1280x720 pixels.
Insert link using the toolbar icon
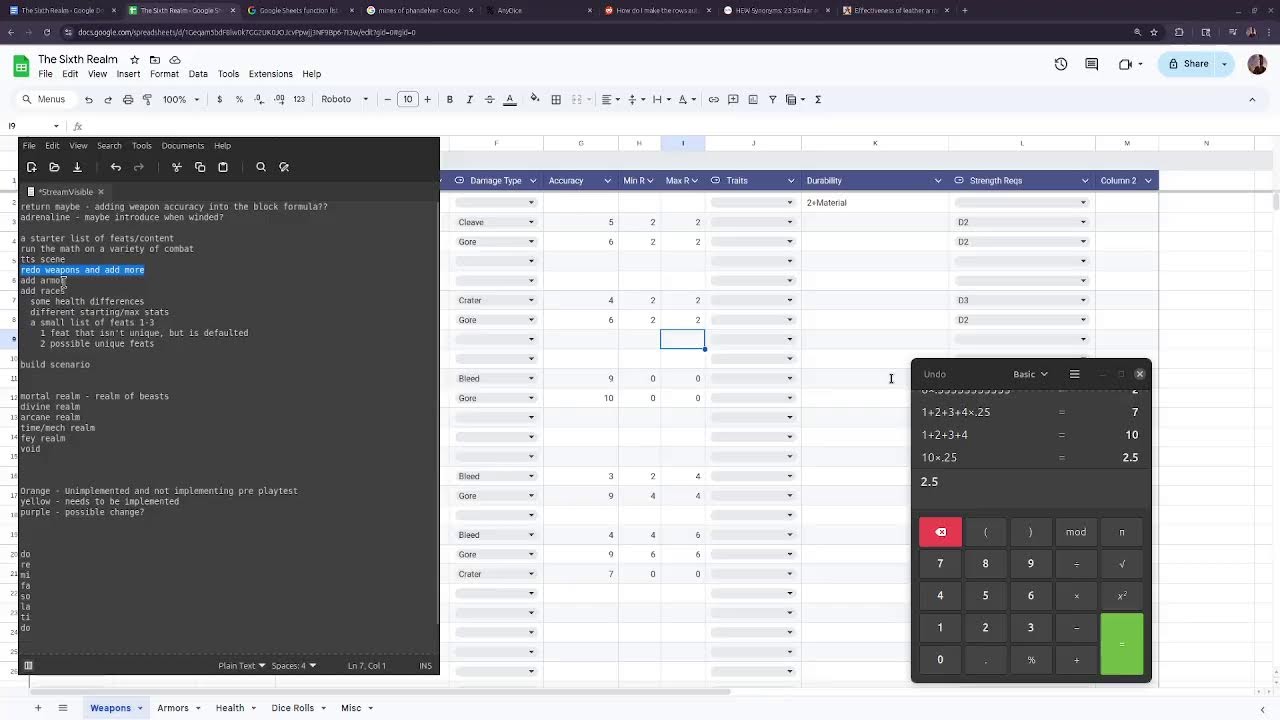pyautogui.click(x=713, y=99)
